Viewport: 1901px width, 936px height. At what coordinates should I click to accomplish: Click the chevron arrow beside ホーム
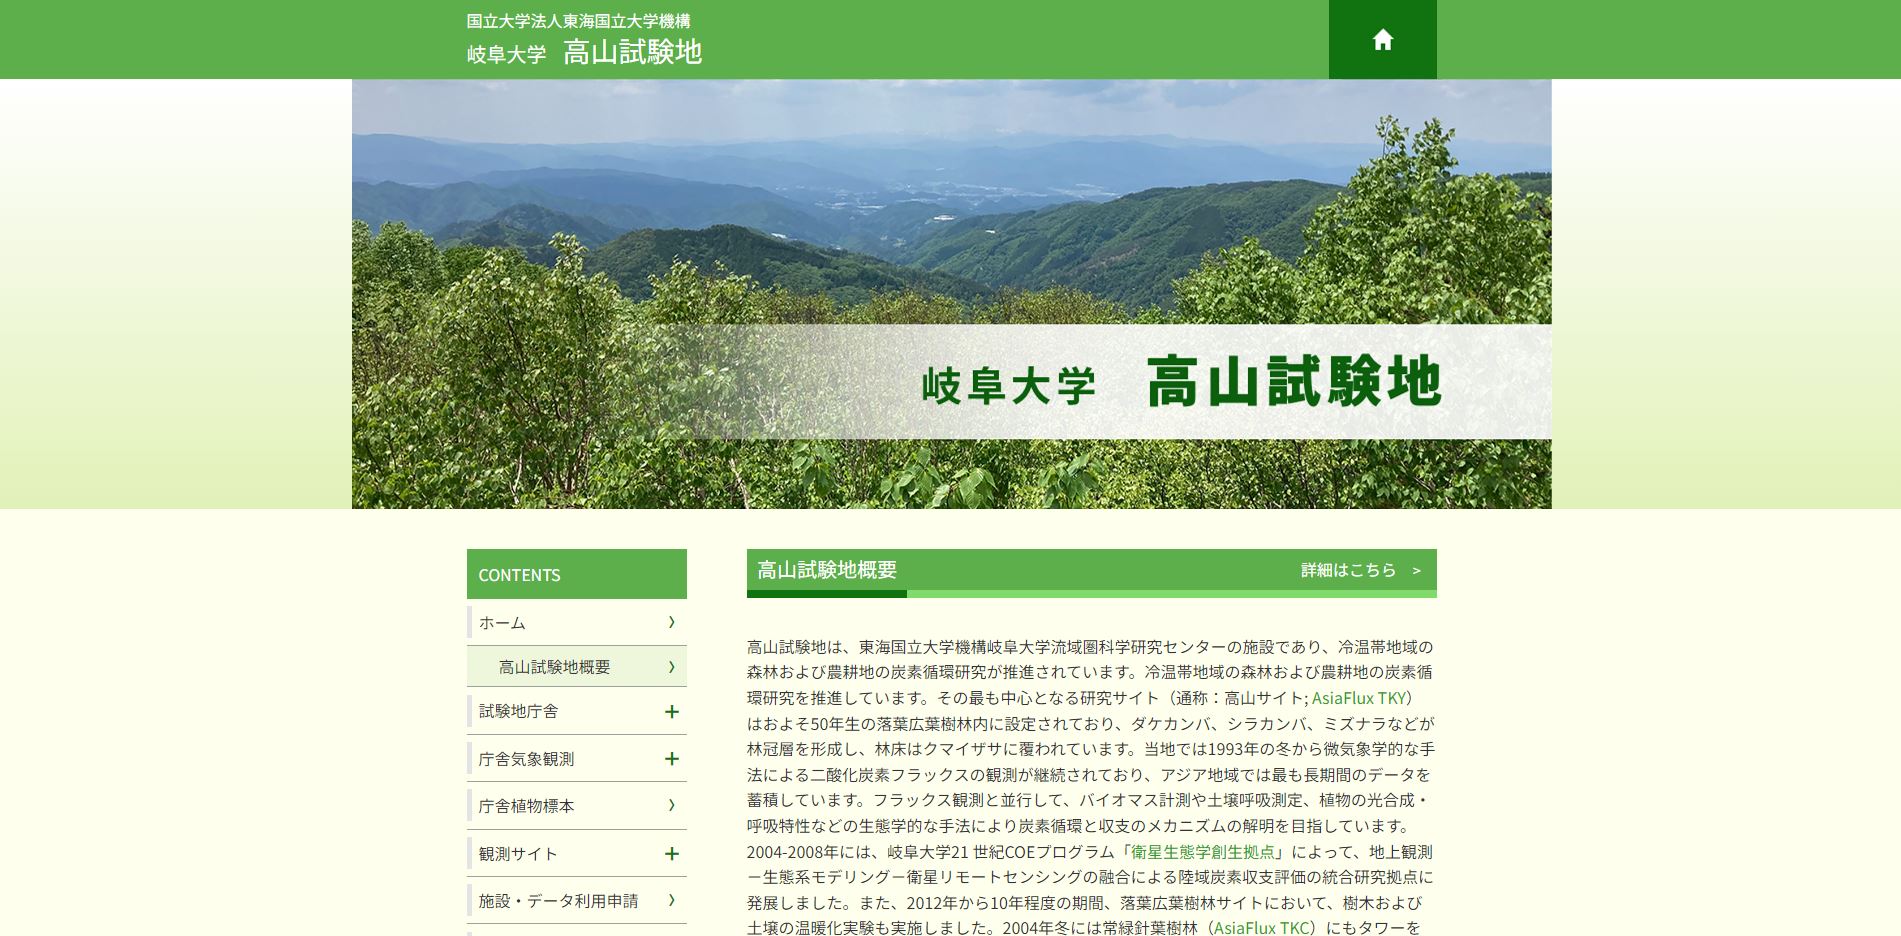tap(671, 622)
